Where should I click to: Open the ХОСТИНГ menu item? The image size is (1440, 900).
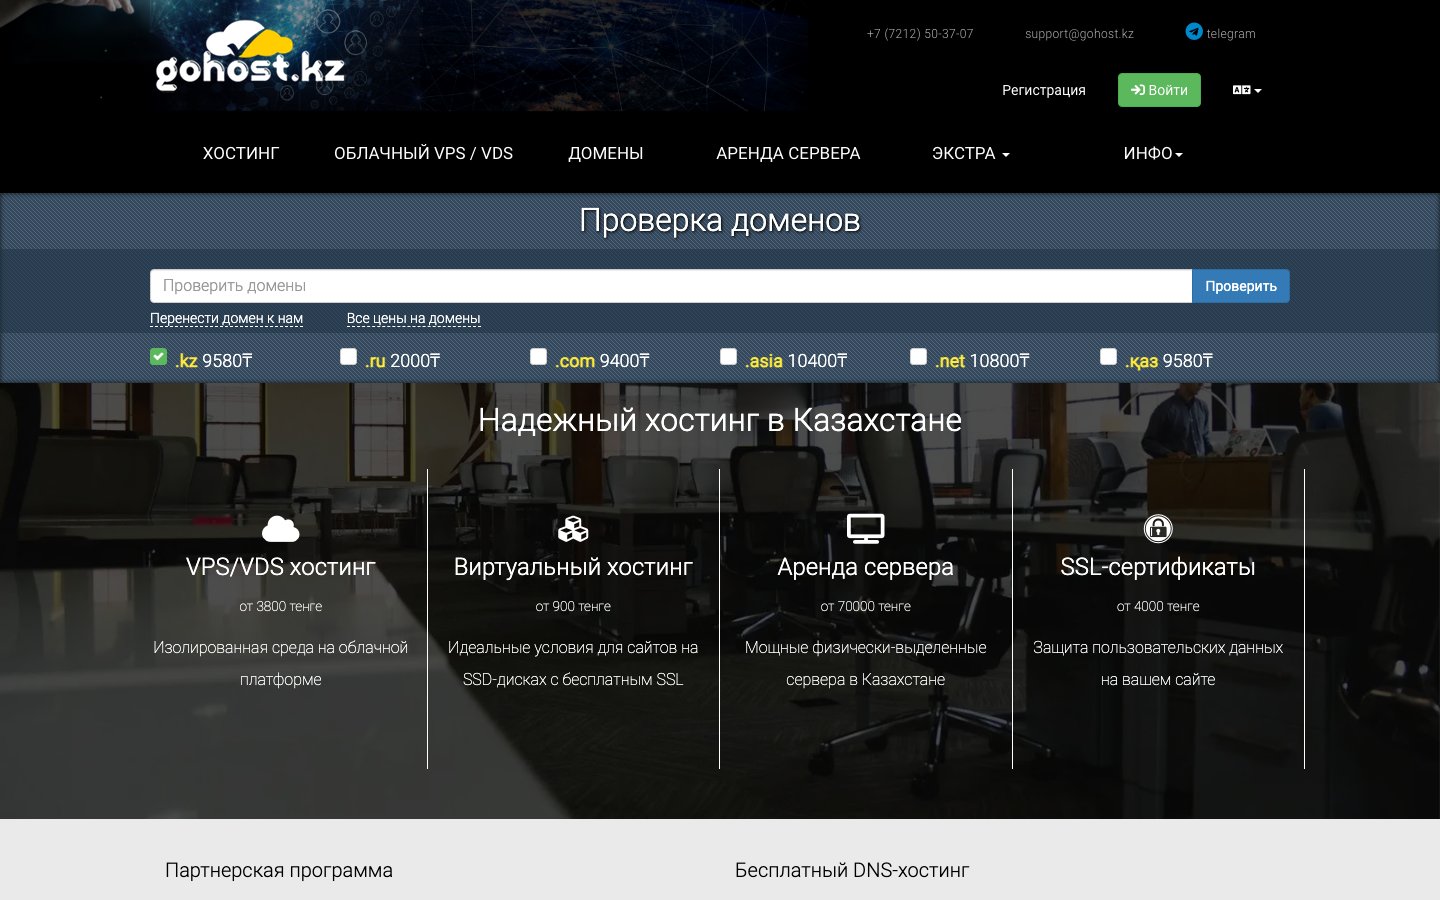241,154
